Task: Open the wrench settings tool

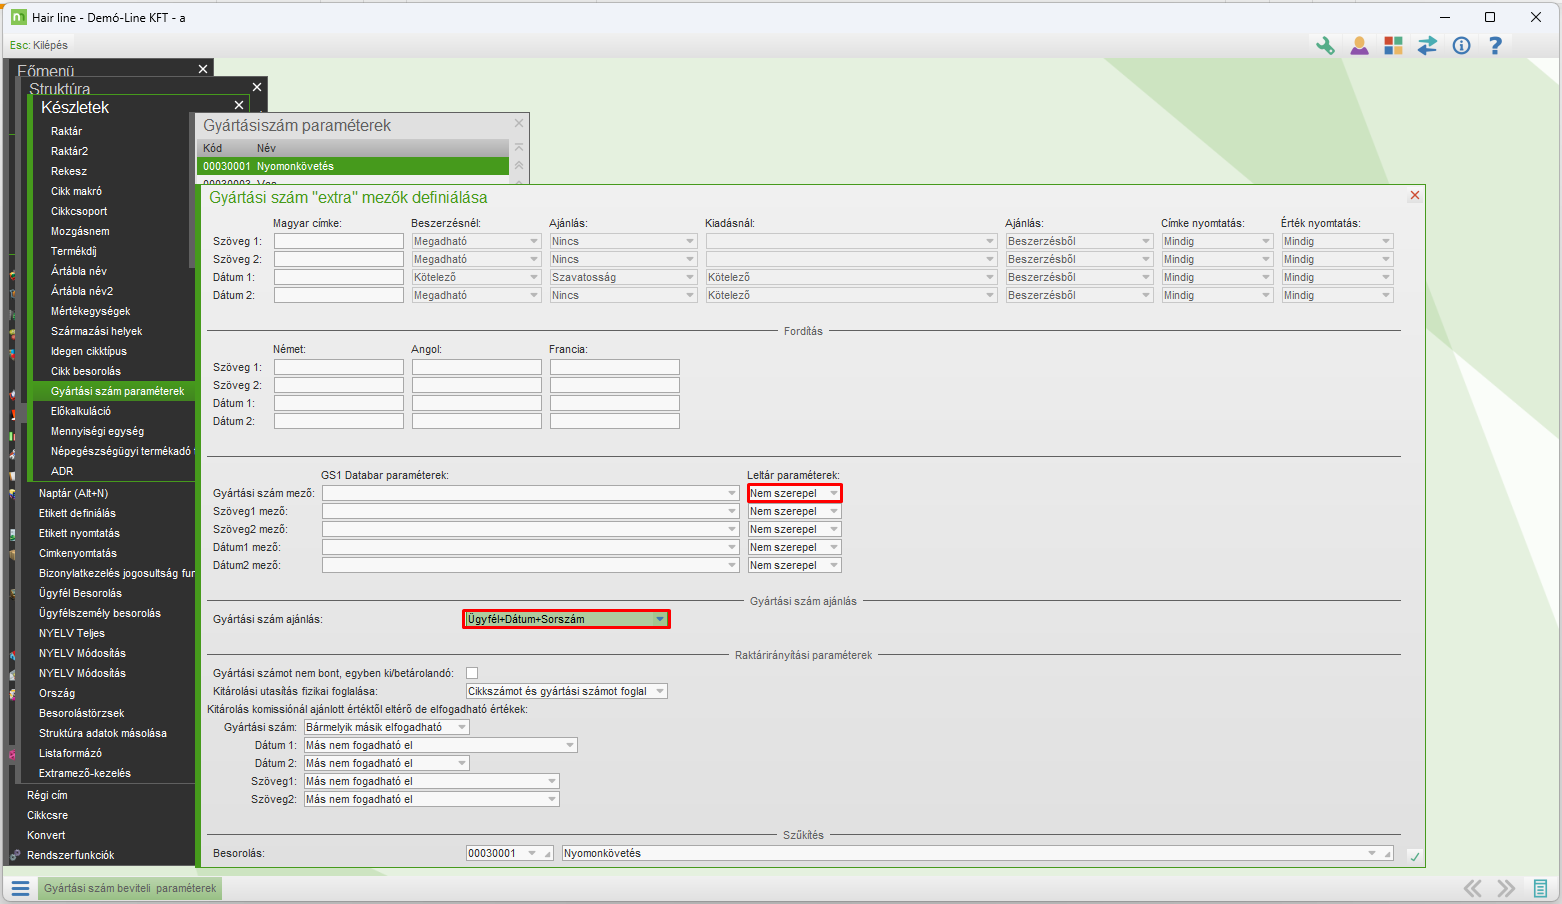Action: [1325, 46]
